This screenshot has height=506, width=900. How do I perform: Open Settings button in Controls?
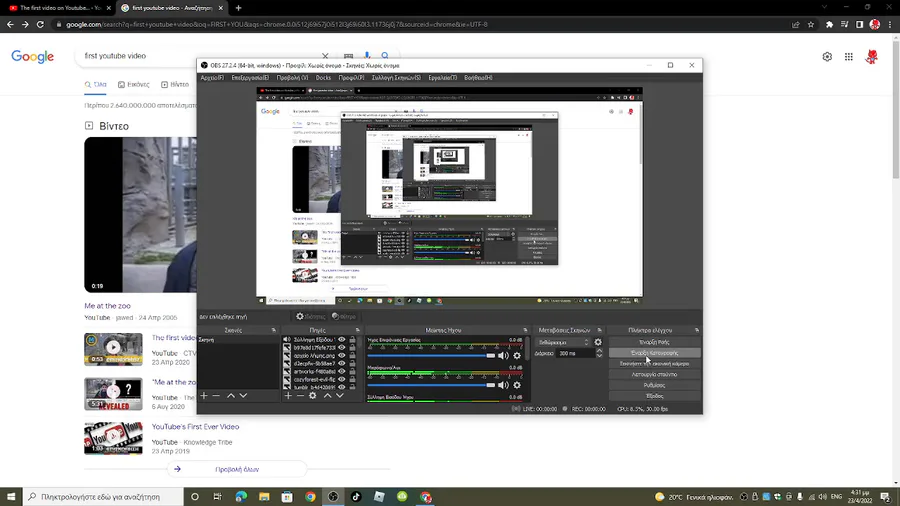pos(654,385)
